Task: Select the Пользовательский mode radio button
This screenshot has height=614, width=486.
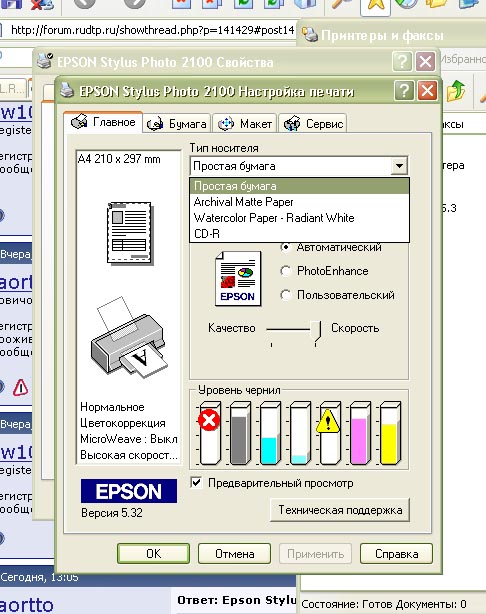Action: [x=286, y=295]
